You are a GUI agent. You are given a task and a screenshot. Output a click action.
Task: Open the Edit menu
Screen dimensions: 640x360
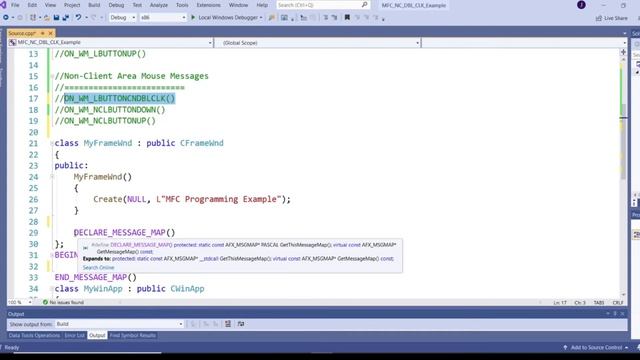click(x=32, y=5)
